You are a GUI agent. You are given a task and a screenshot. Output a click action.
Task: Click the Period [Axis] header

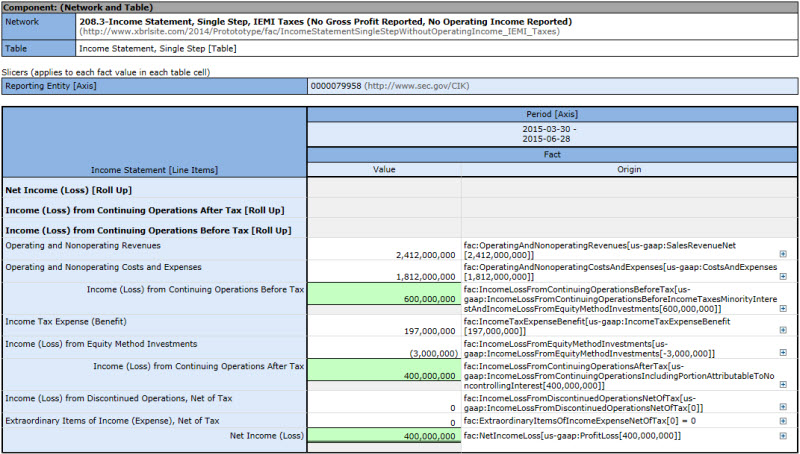pos(553,114)
